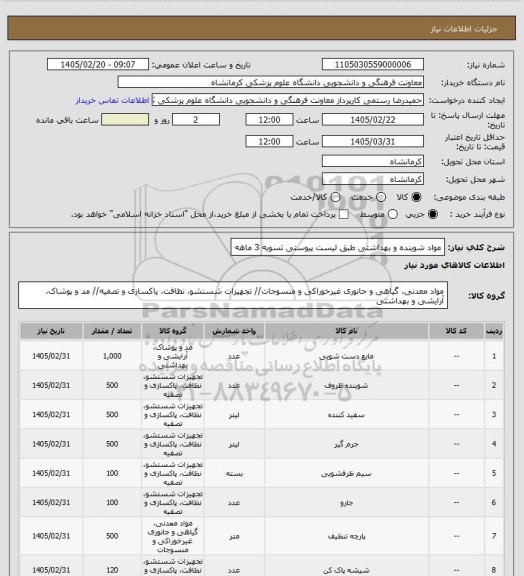Click the delivery city field کرمانشاه
The height and width of the screenshot is (576, 524).
[373, 179]
